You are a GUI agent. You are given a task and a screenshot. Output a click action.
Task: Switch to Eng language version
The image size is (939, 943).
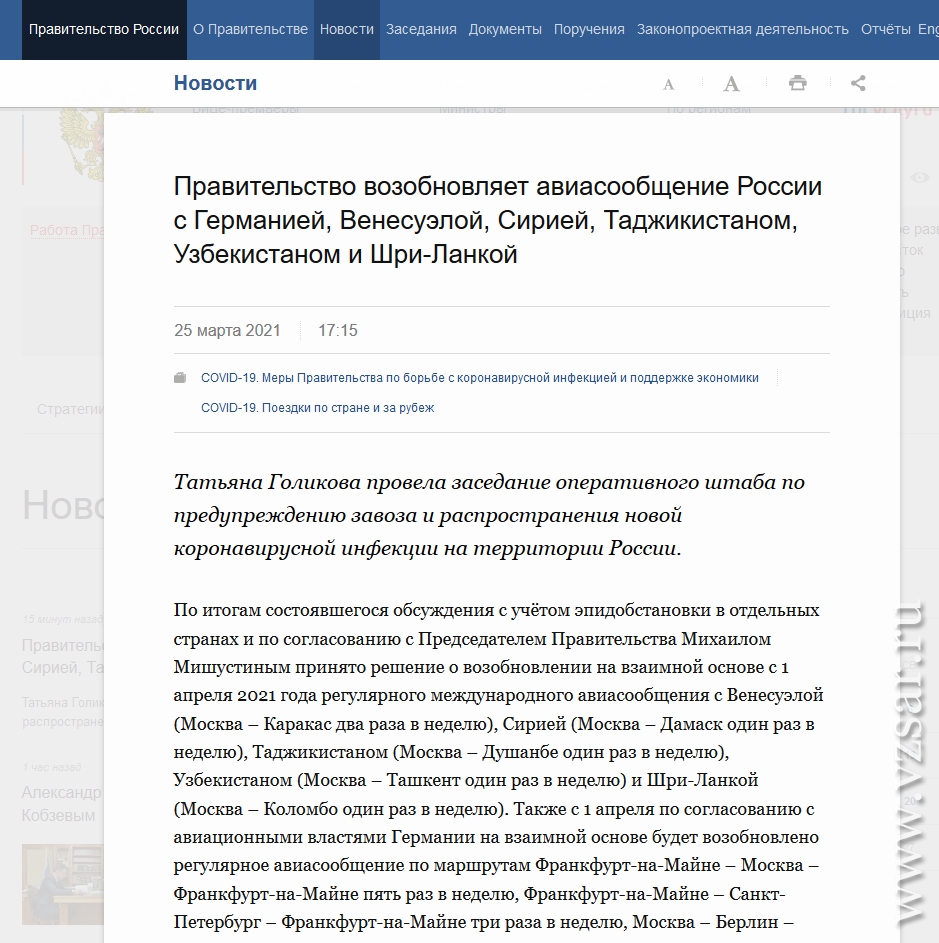coord(928,29)
